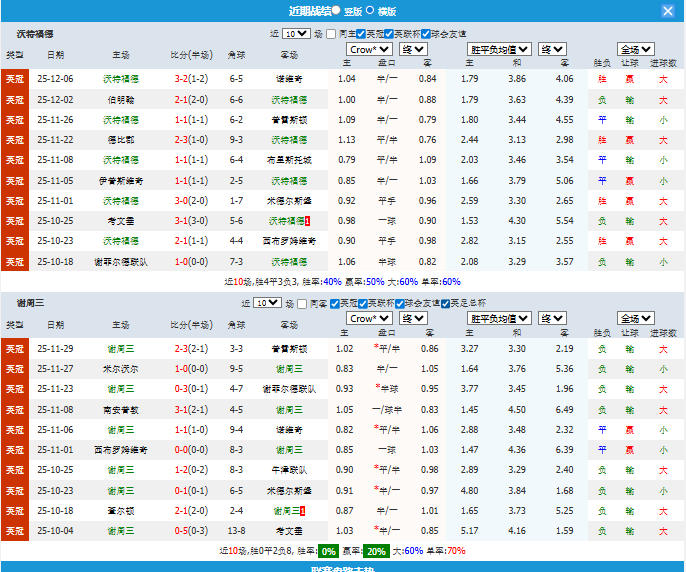The image size is (686, 572).
Task: Switch to the 横版 radio button layout
Action: [371, 10]
